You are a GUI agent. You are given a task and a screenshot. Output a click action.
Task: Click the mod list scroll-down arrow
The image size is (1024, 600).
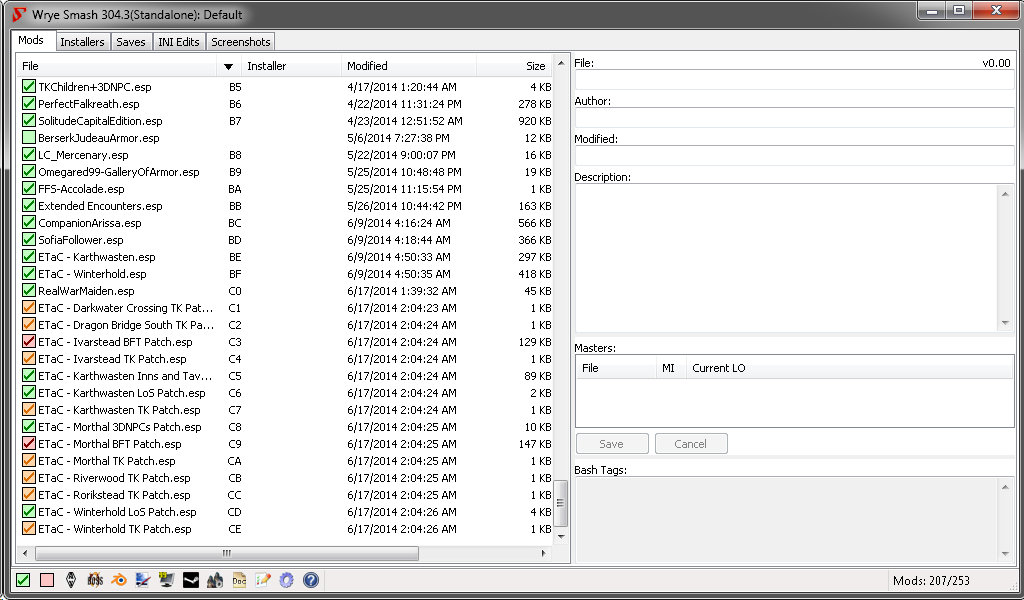click(560, 537)
